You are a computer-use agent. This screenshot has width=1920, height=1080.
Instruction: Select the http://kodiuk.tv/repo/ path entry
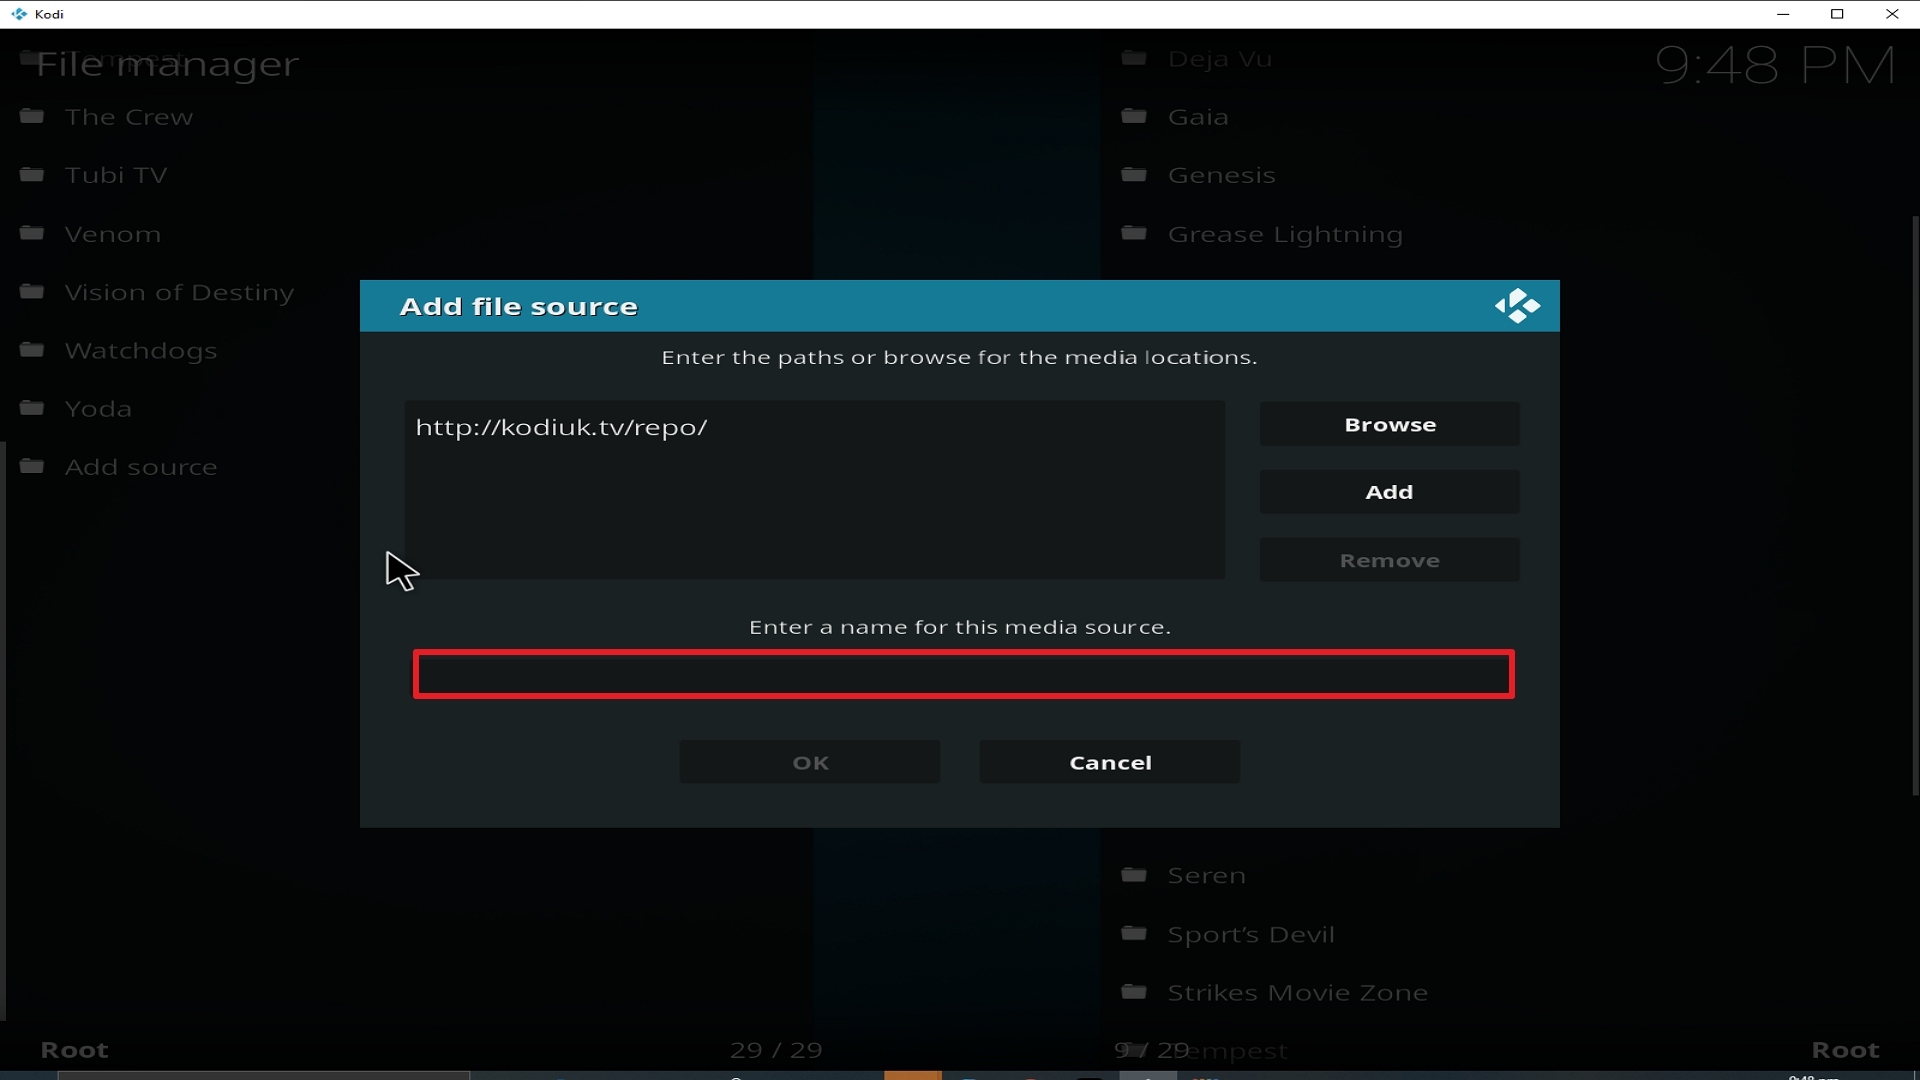561,428
